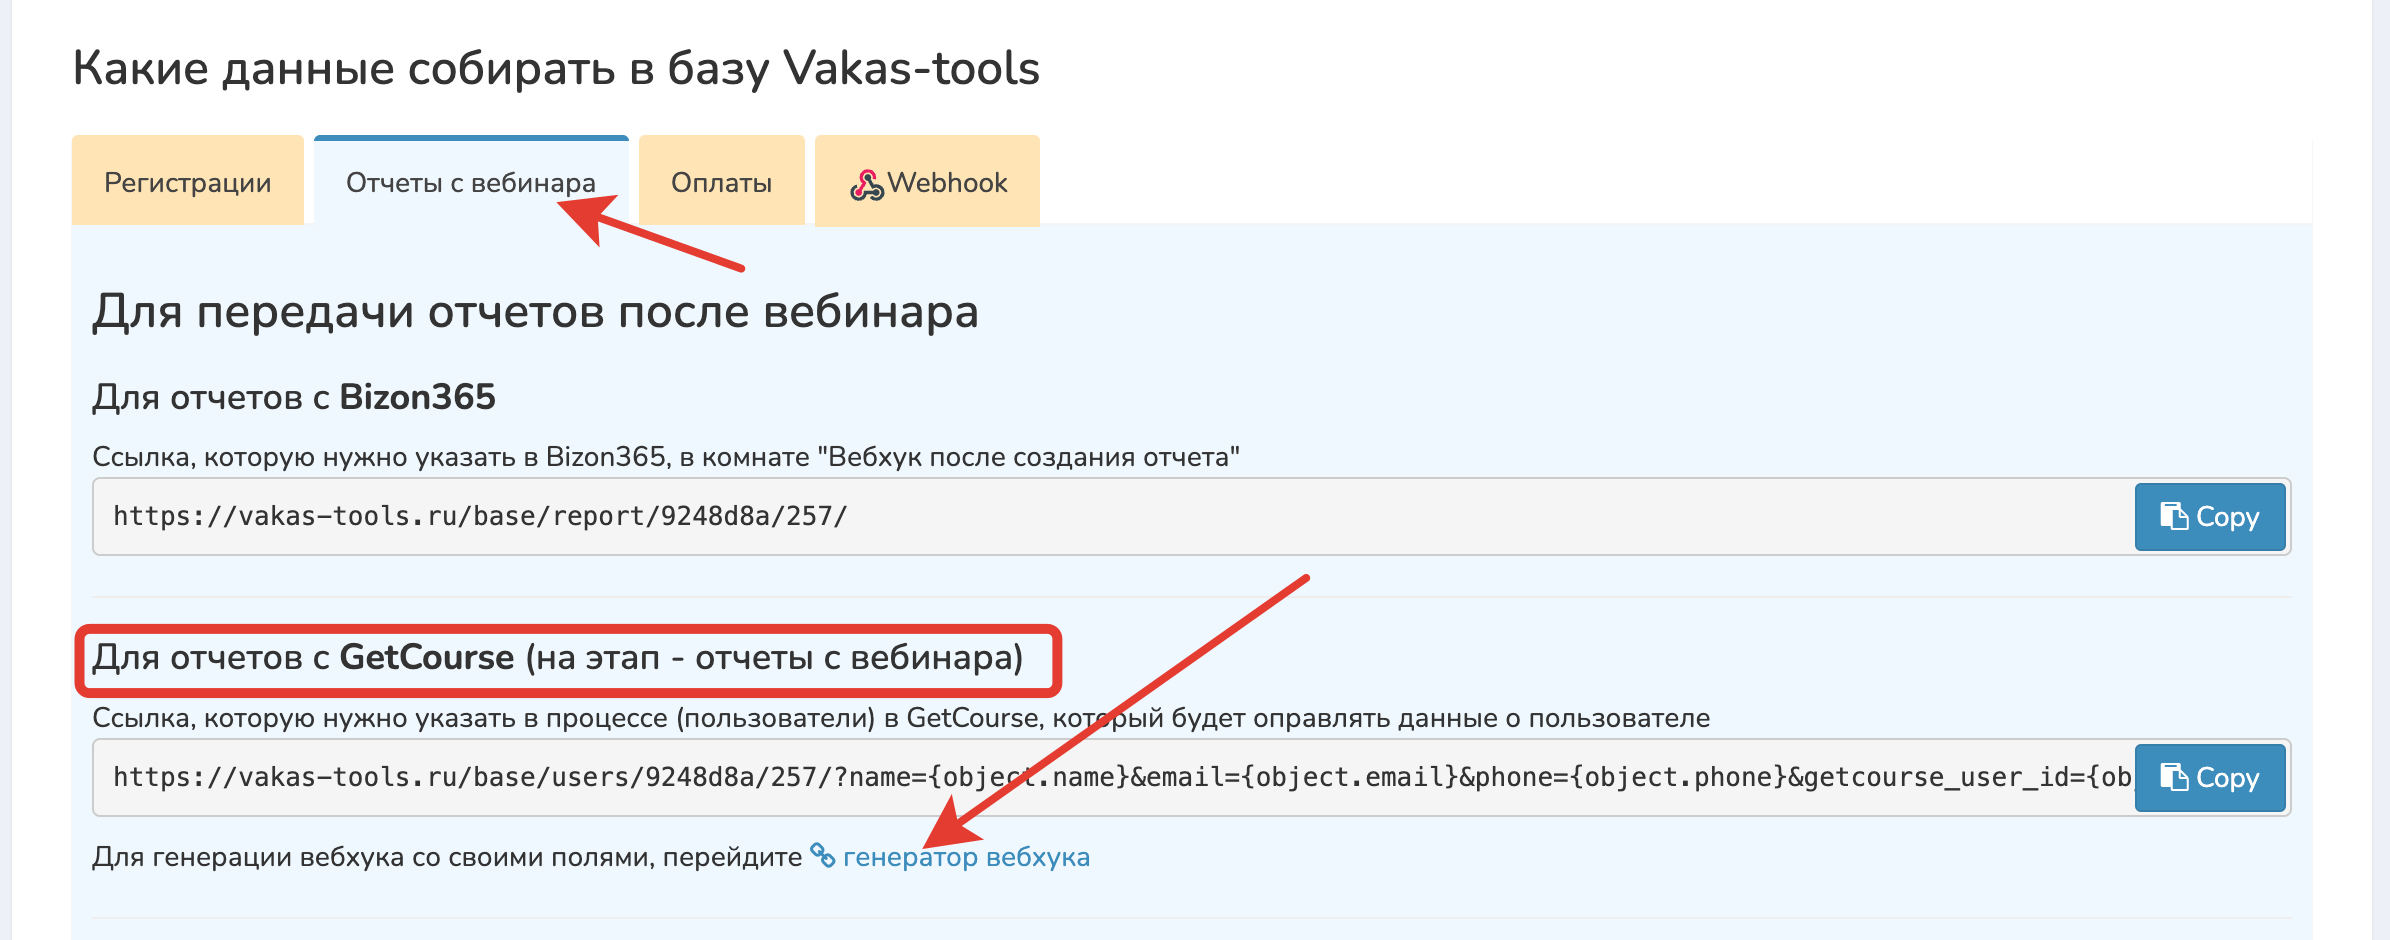
Task: Click the Для отчетов с GetCourse heading
Action: 557,658
